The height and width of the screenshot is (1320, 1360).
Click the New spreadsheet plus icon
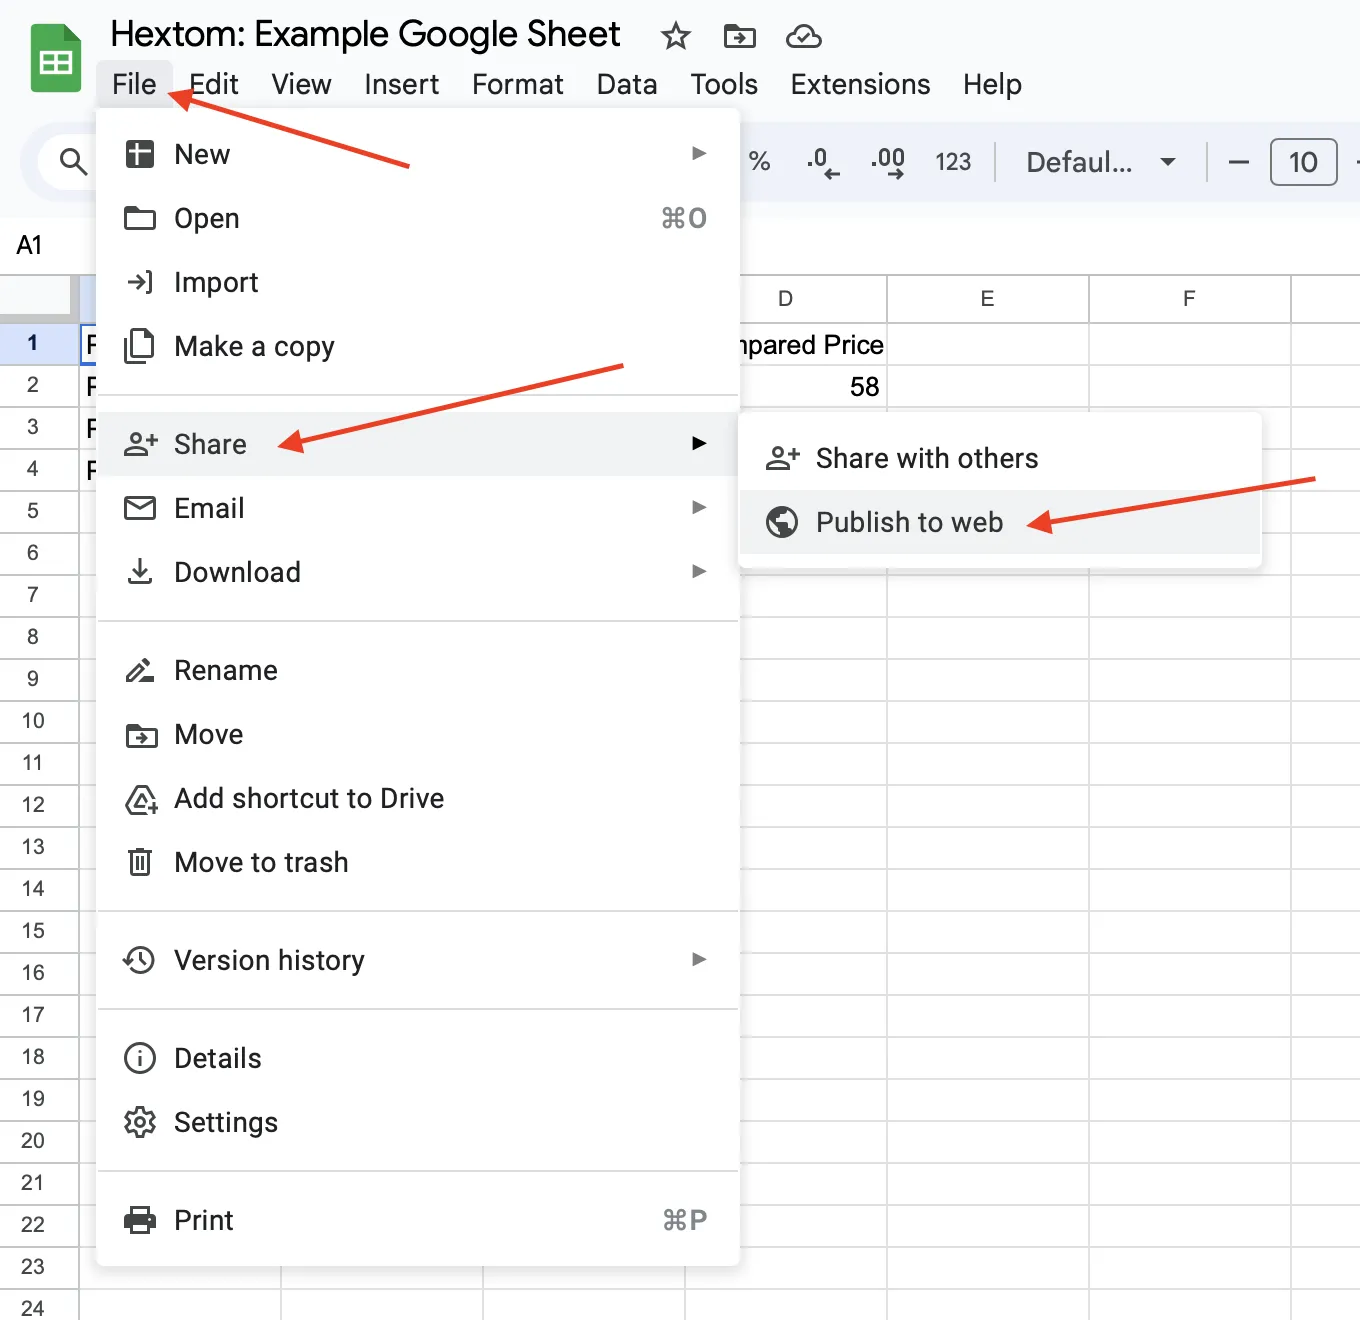coord(140,154)
